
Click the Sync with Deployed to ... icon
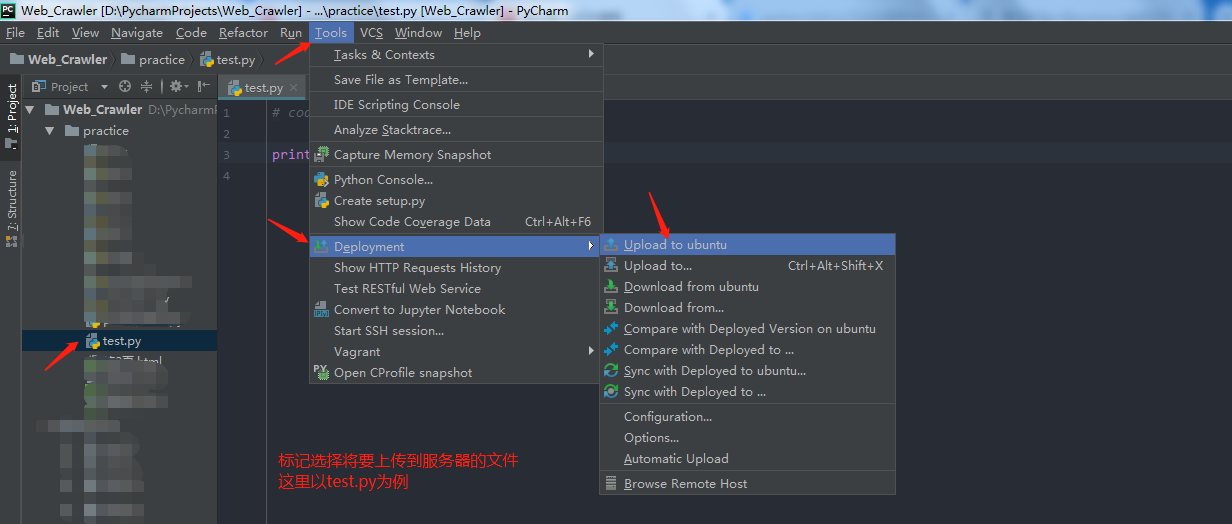611,392
